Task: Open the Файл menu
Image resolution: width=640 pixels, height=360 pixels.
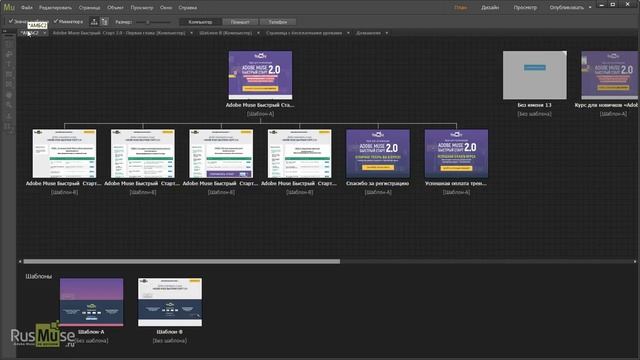Action: point(27,7)
